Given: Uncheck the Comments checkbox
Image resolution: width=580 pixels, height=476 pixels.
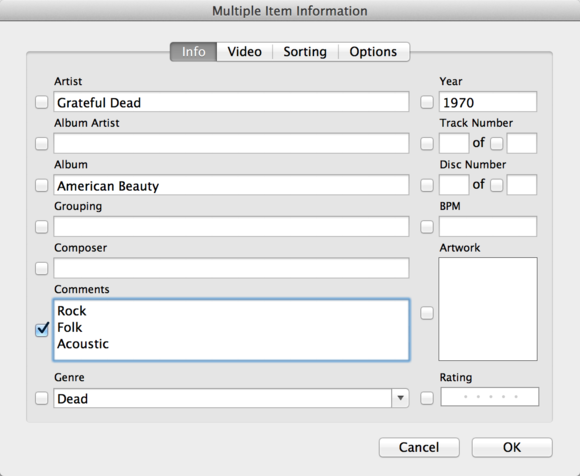Looking at the screenshot, I should pos(42,330).
